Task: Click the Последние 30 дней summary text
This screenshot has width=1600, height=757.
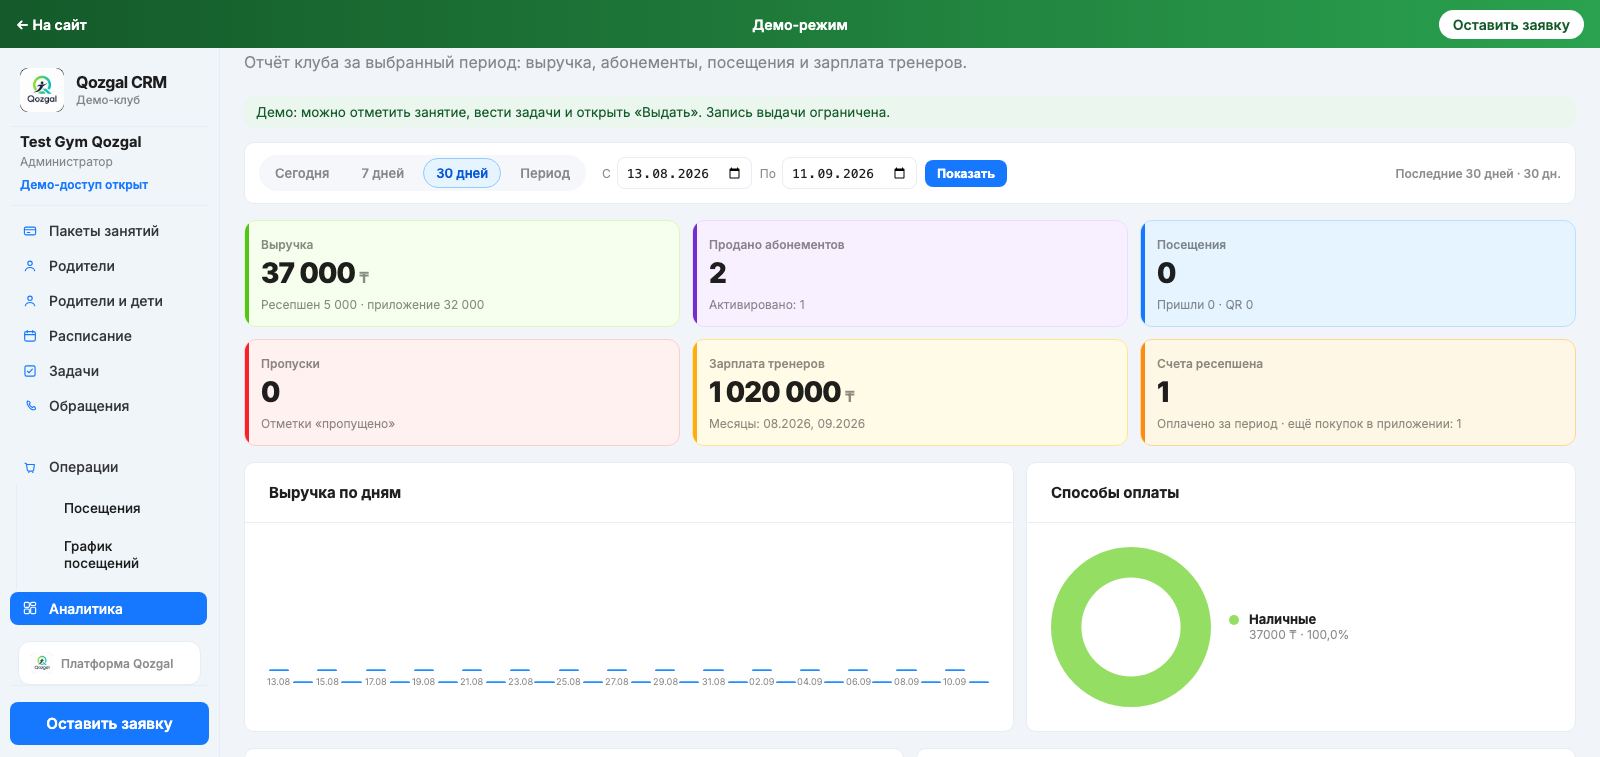Action: (x=1477, y=173)
